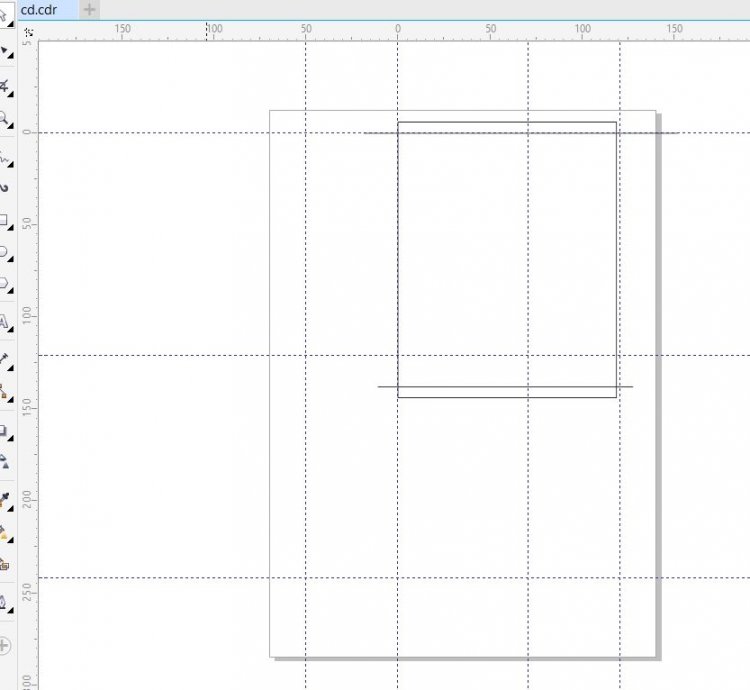
Task: Open a new document with the plus tab
Action: point(89,9)
